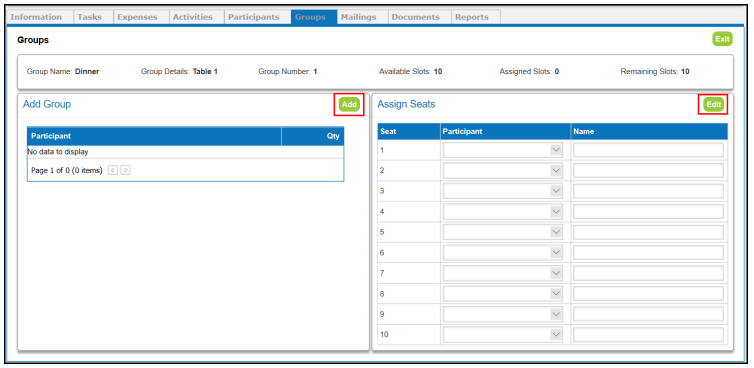Click the Name field for seat 9

pos(648,314)
